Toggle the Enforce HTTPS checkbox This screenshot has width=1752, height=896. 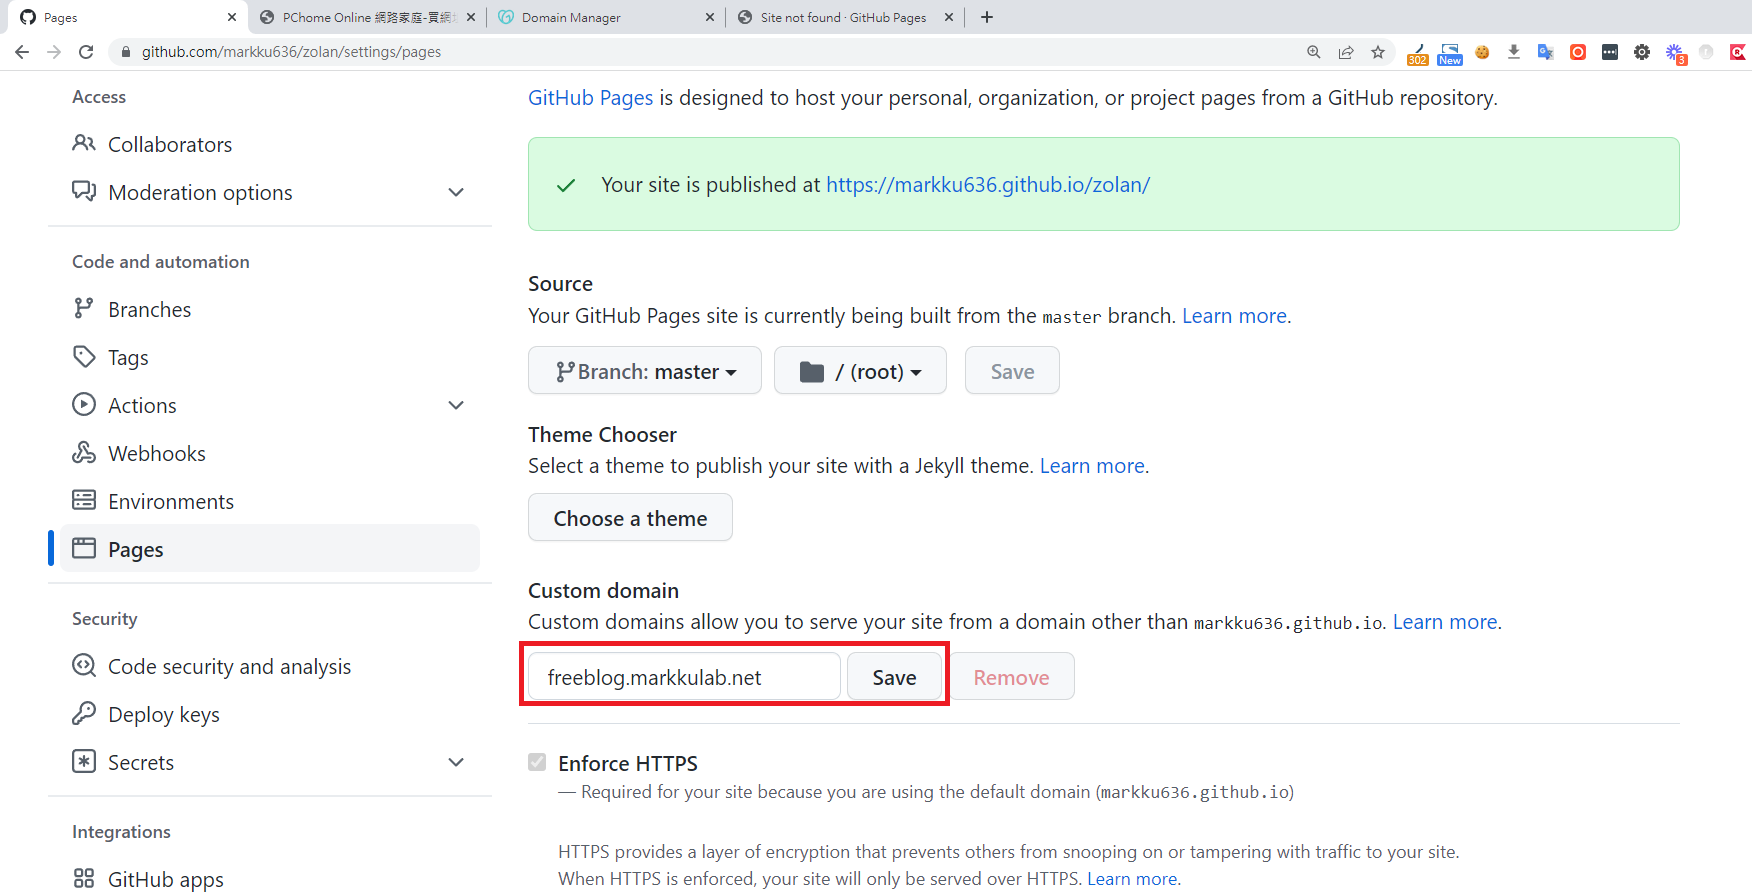pos(538,763)
